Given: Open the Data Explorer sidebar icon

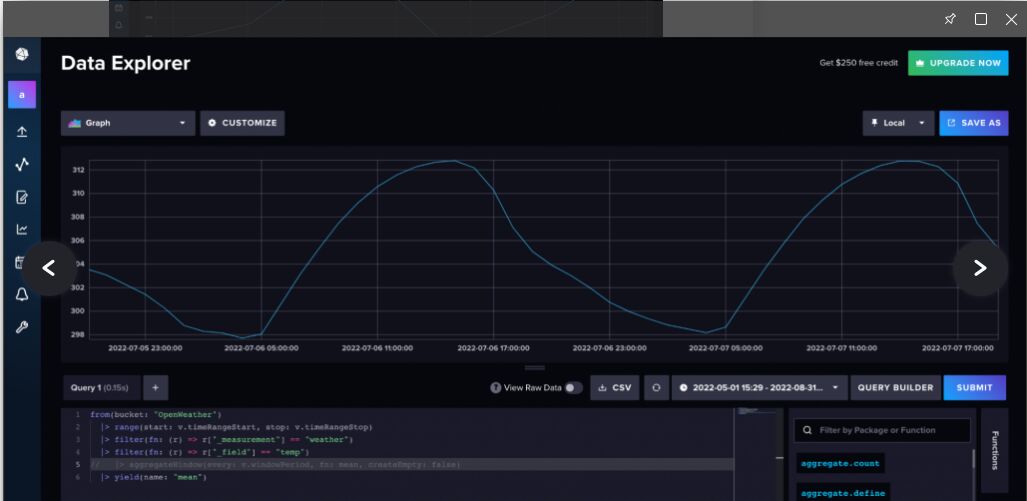Looking at the screenshot, I should click(x=22, y=164).
